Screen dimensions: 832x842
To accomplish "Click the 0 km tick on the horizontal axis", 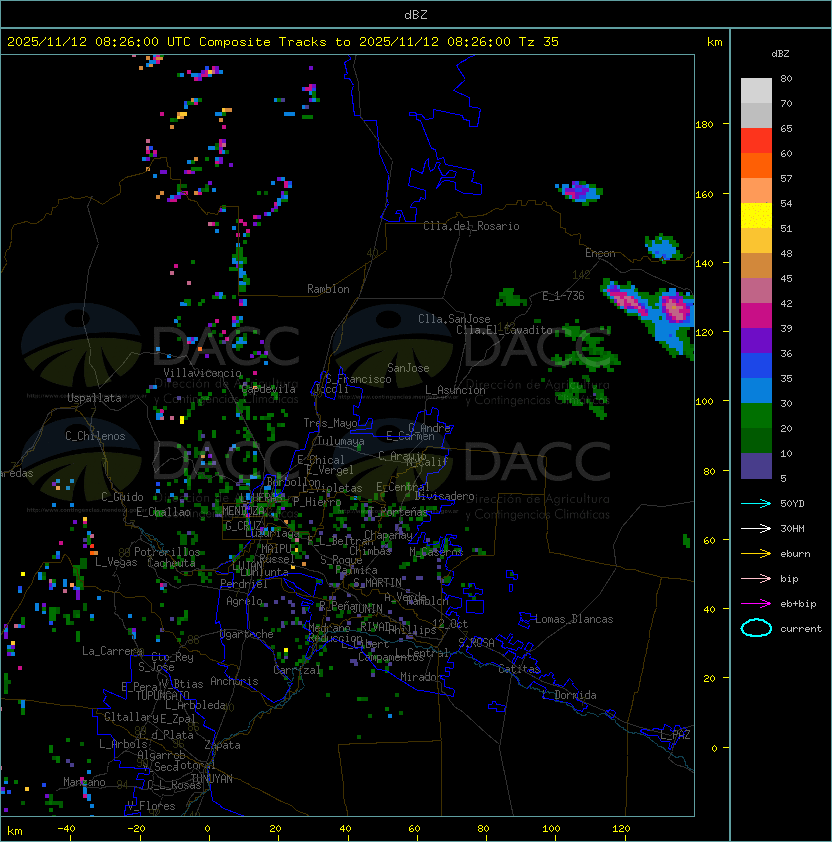I will 207,829.
